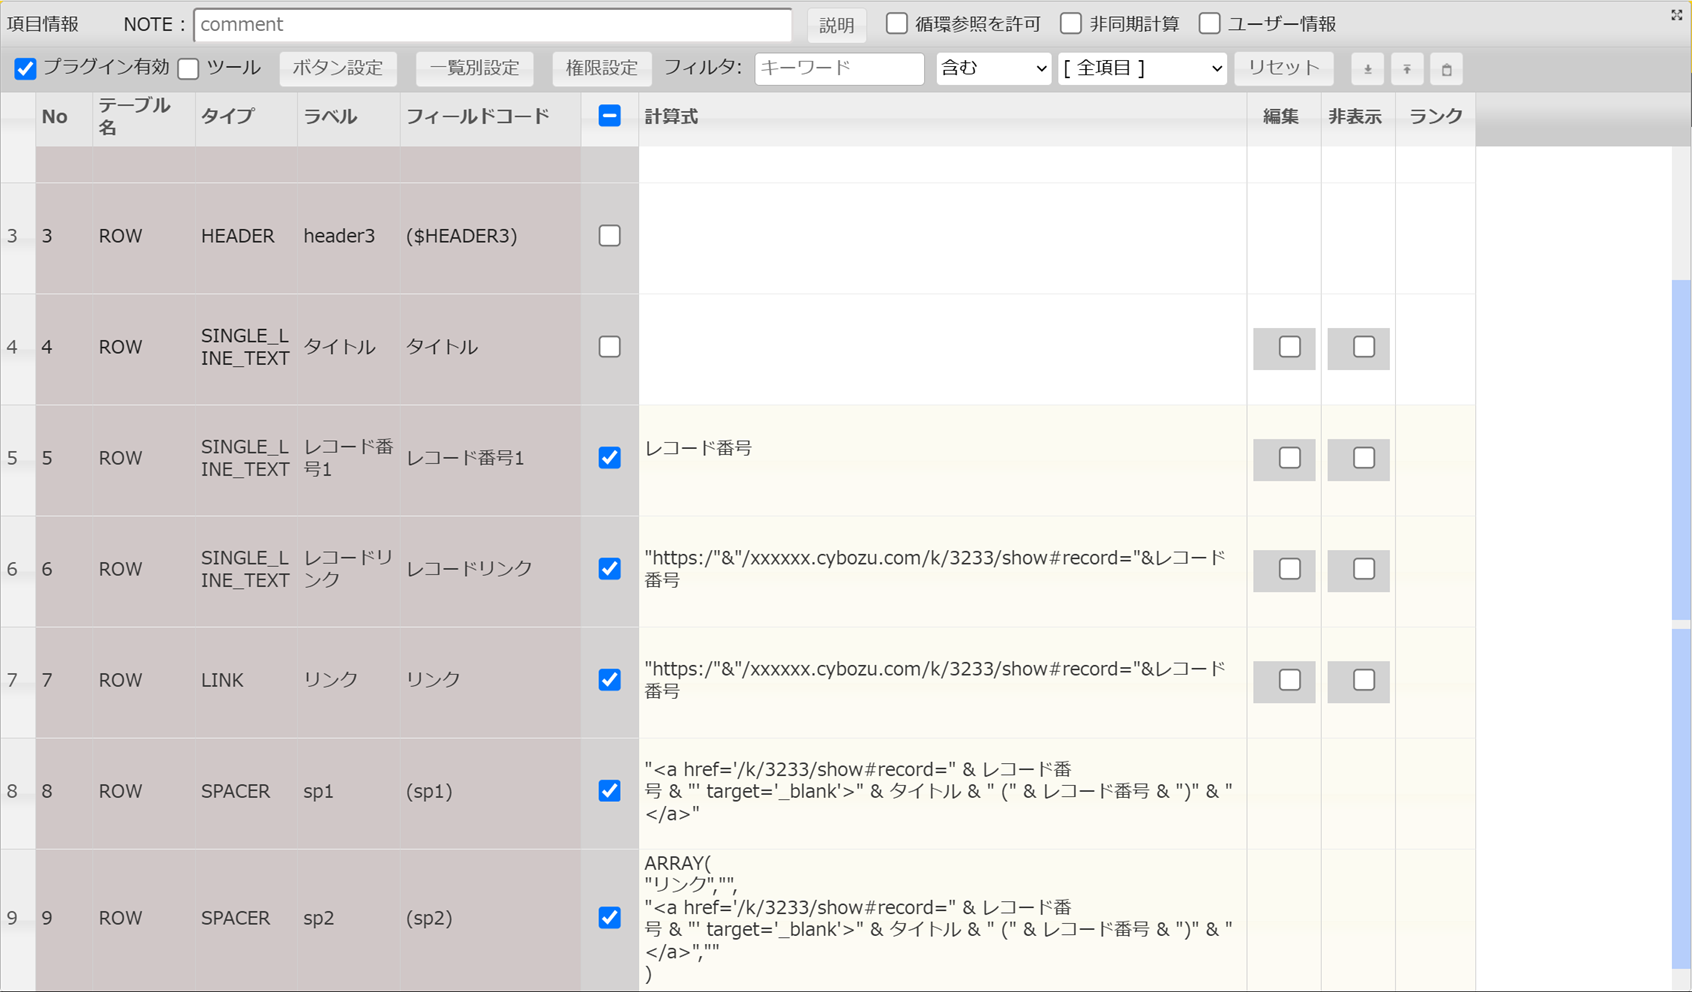The width and height of the screenshot is (1692, 992).
Task: Check 非表示 box for レコード番号1 row
Action: tap(1364, 458)
